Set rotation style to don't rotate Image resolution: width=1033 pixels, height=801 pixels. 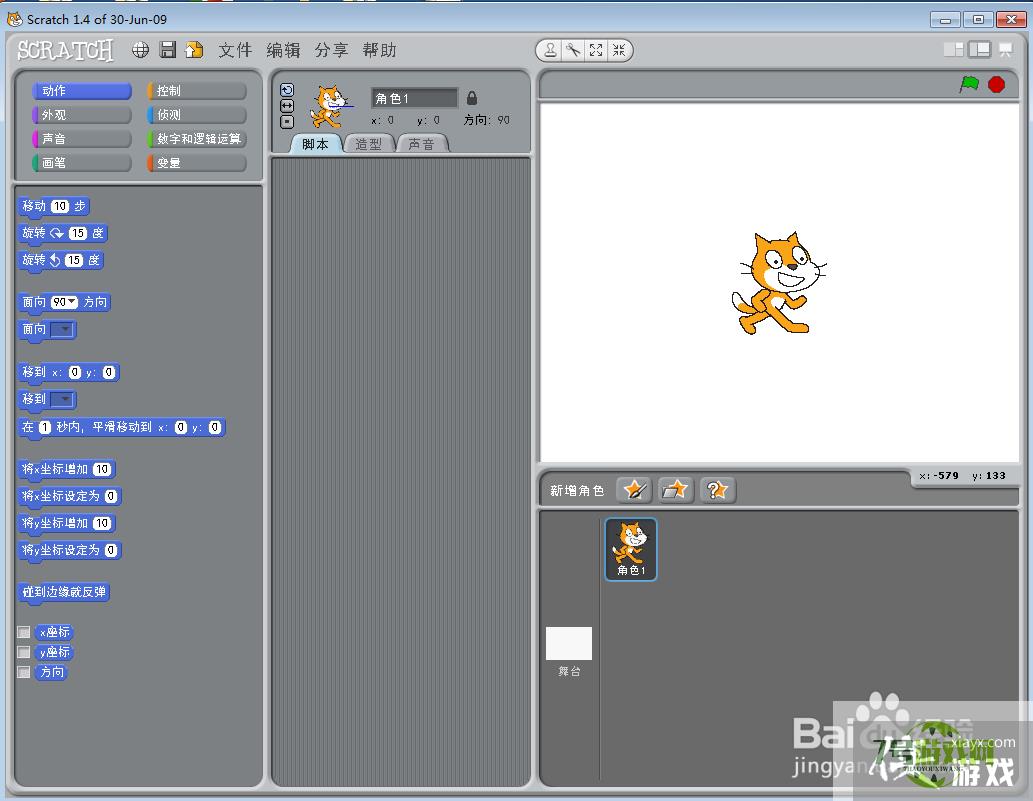coord(287,122)
